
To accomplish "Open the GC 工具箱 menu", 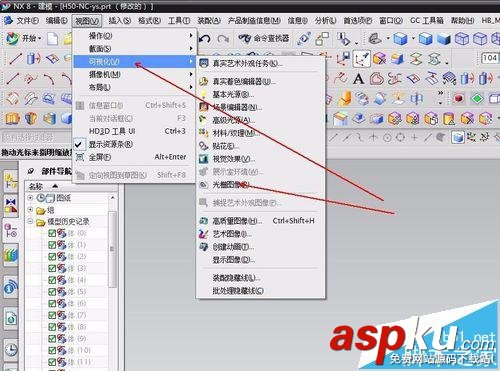I will pyautogui.click(x=427, y=21).
